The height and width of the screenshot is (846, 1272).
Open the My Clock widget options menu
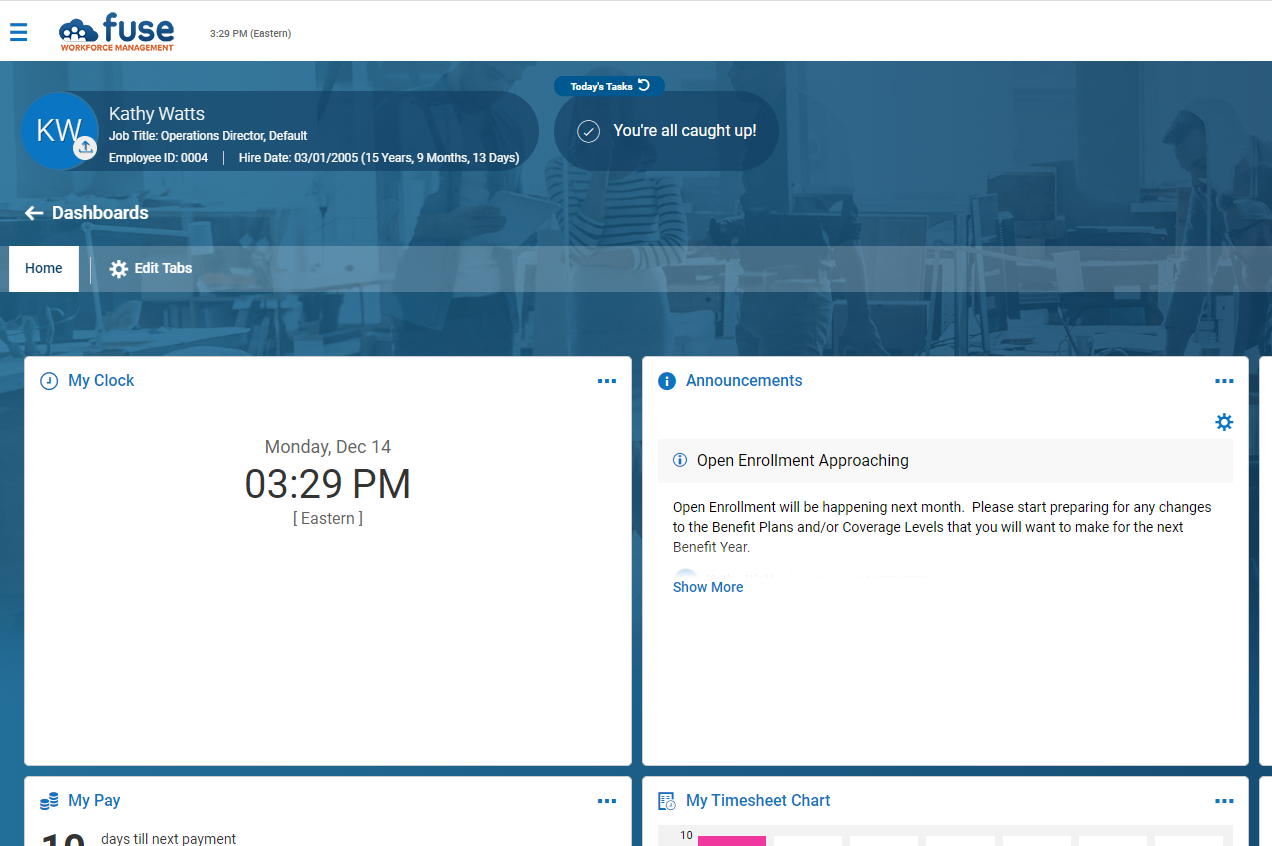click(x=607, y=381)
